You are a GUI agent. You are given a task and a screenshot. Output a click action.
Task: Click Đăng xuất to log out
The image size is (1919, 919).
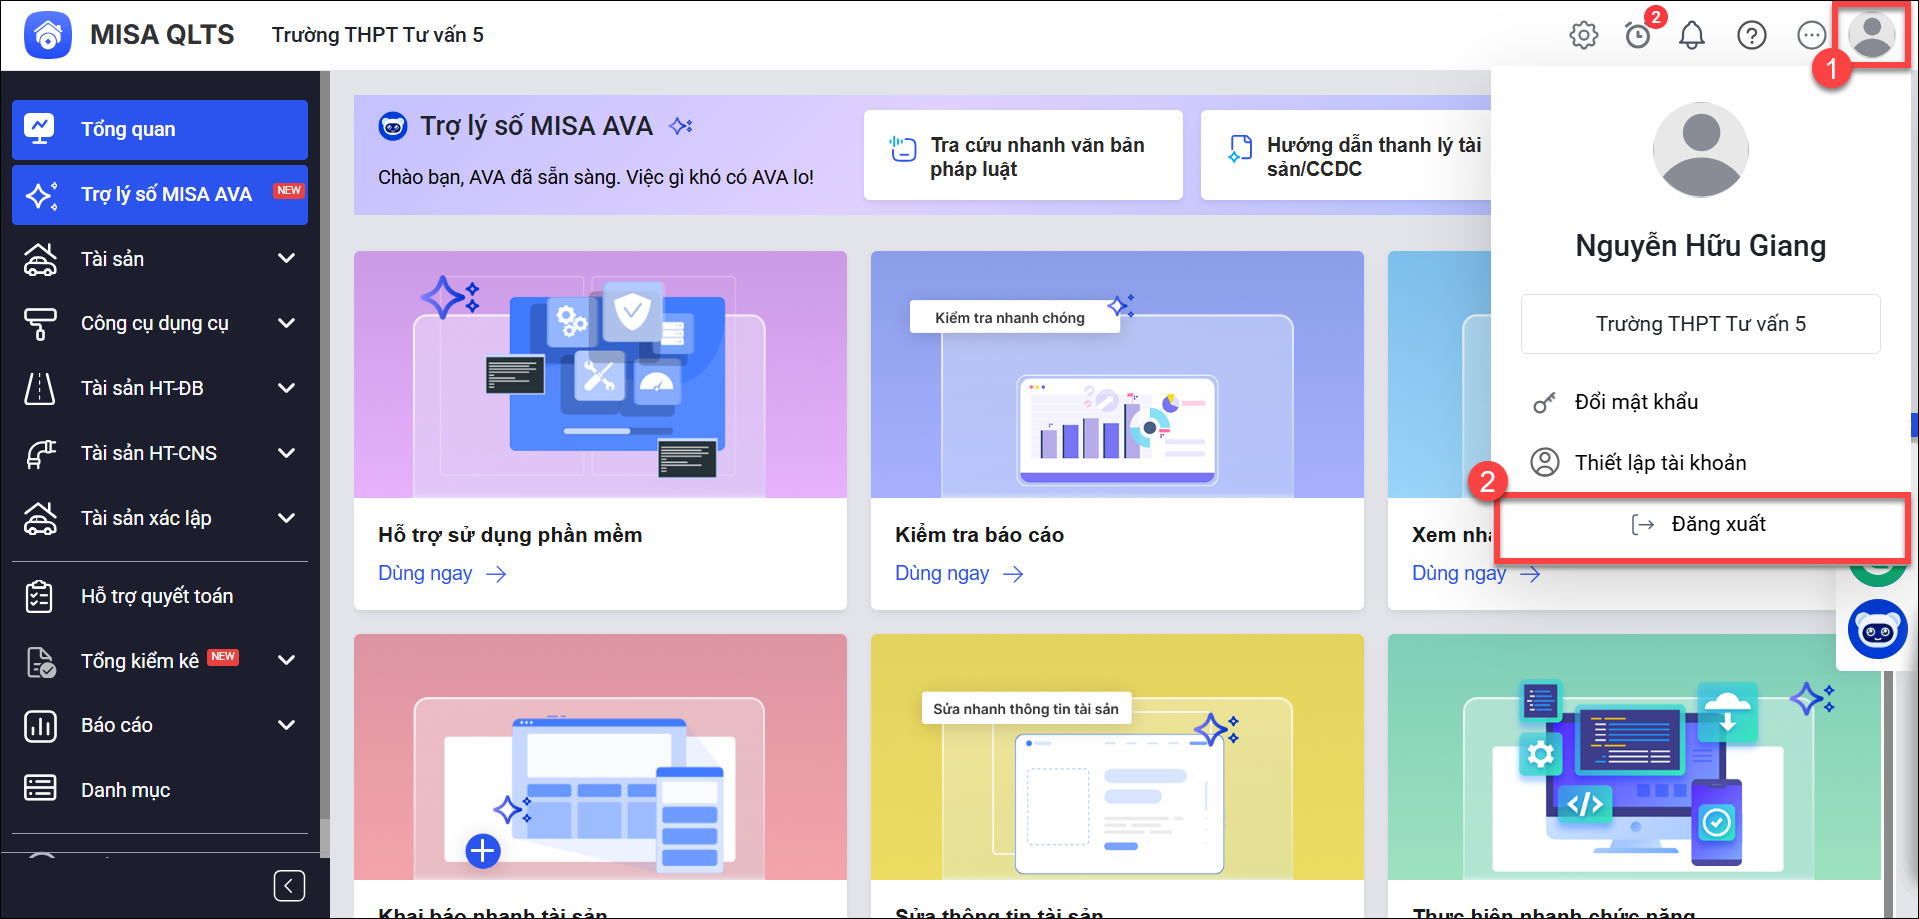1700,524
